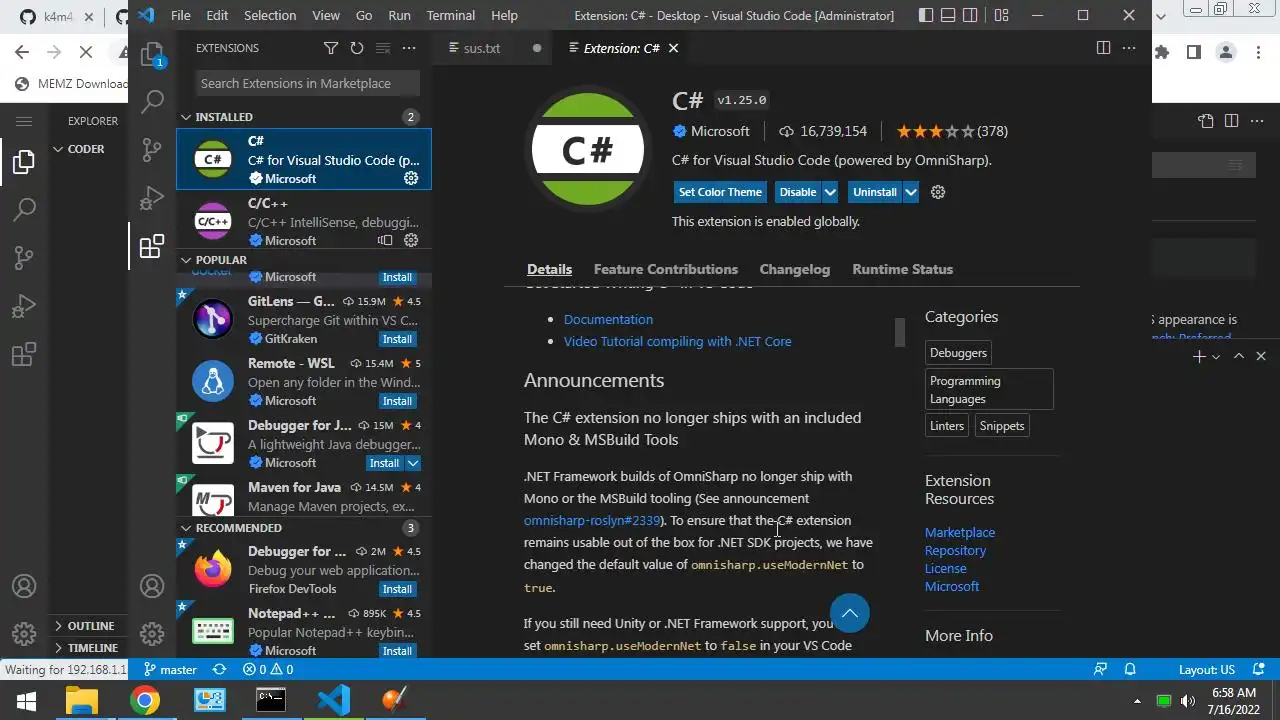Open Accounts menu in front VS Code activity bar

(x=152, y=586)
